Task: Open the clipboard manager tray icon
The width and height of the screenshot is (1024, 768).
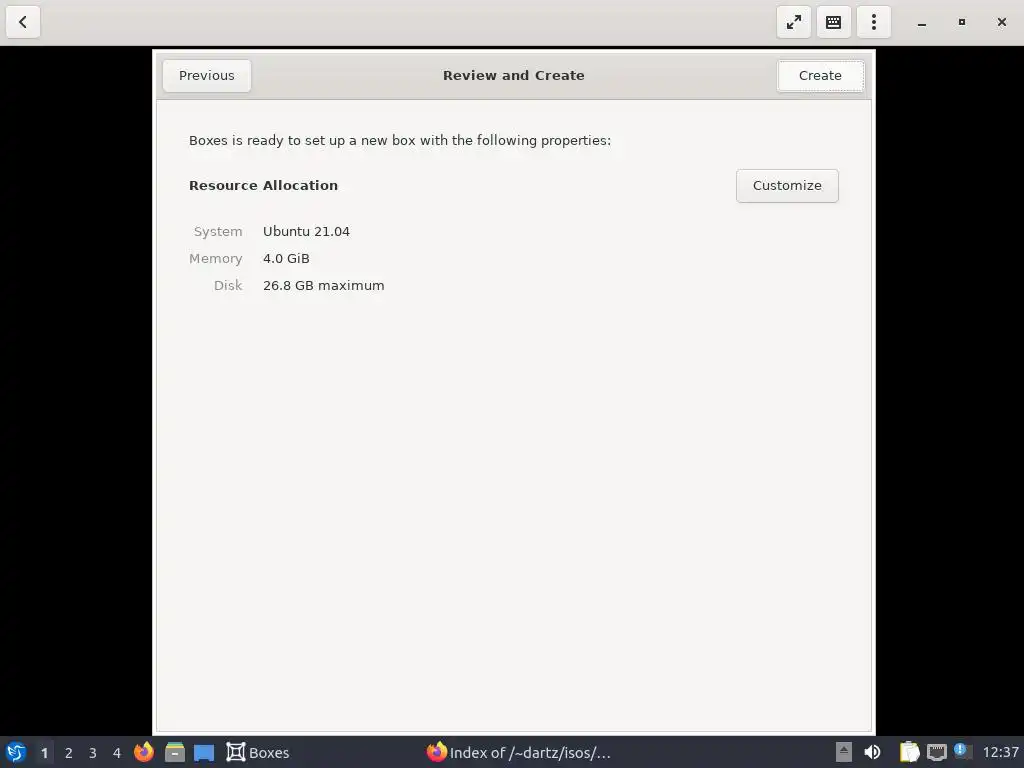Action: pos(908,752)
